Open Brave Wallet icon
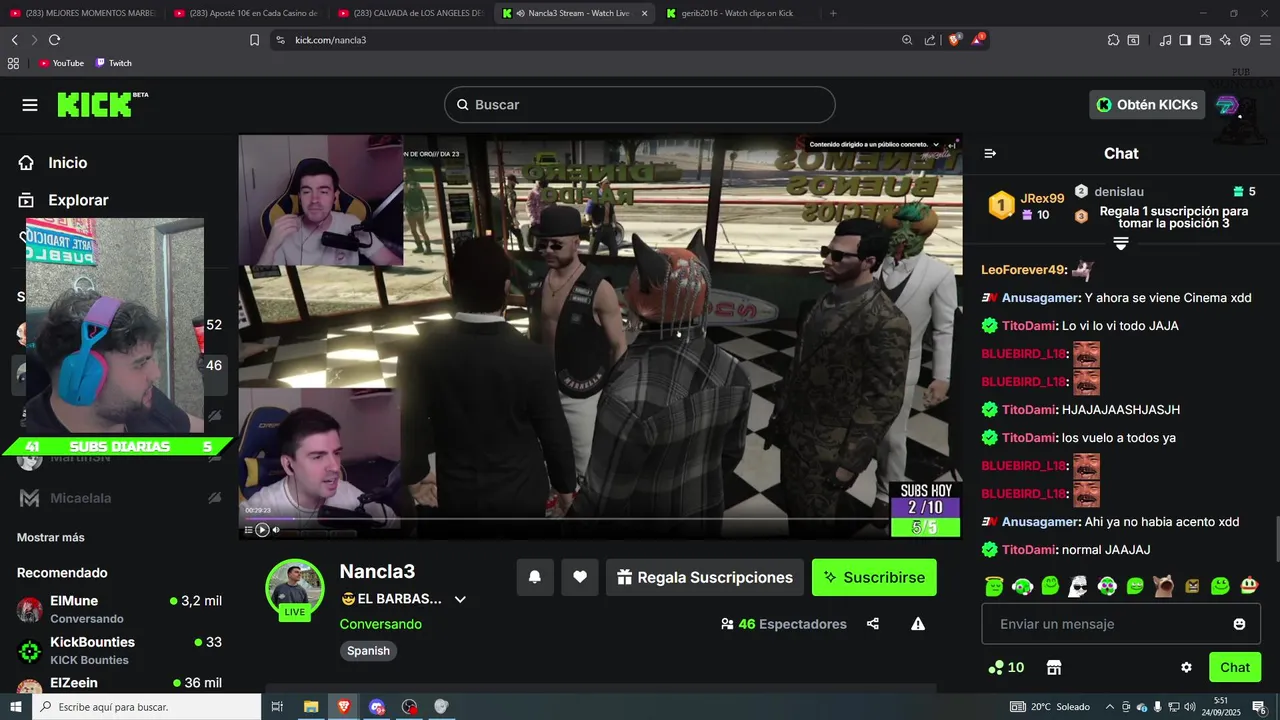Image resolution: width=1280 pixels, height=720 pixels. pos(1205,40)
